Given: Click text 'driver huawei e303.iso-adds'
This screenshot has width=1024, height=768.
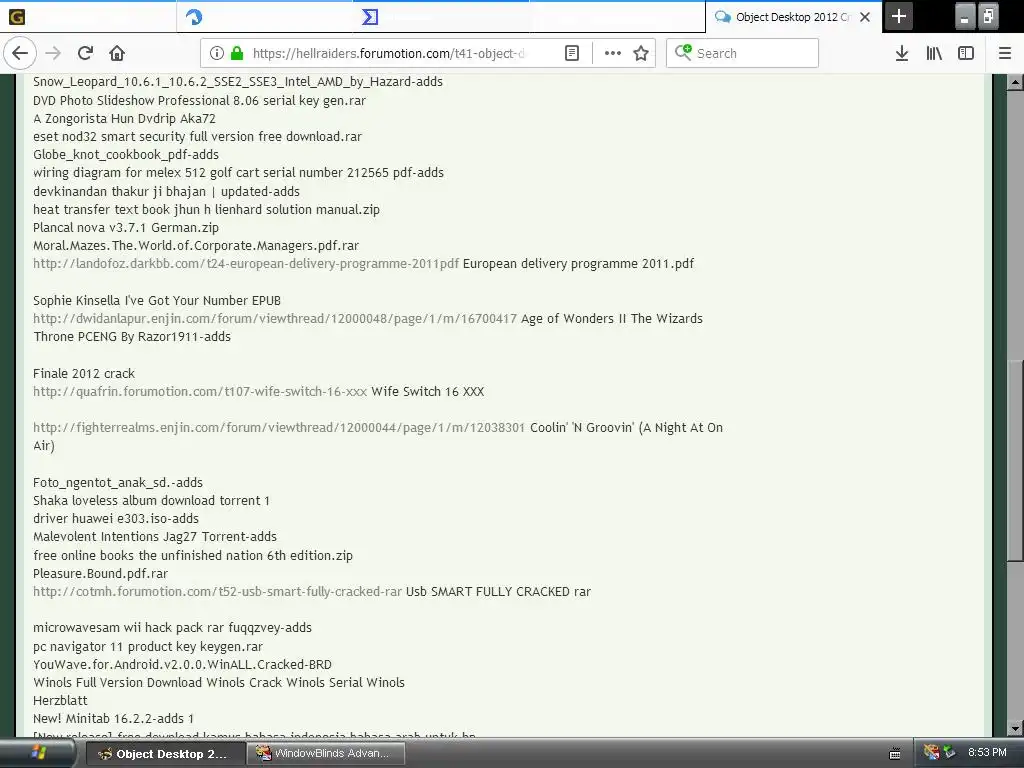Looking at the screenshot, I should [x=116, y=519].
